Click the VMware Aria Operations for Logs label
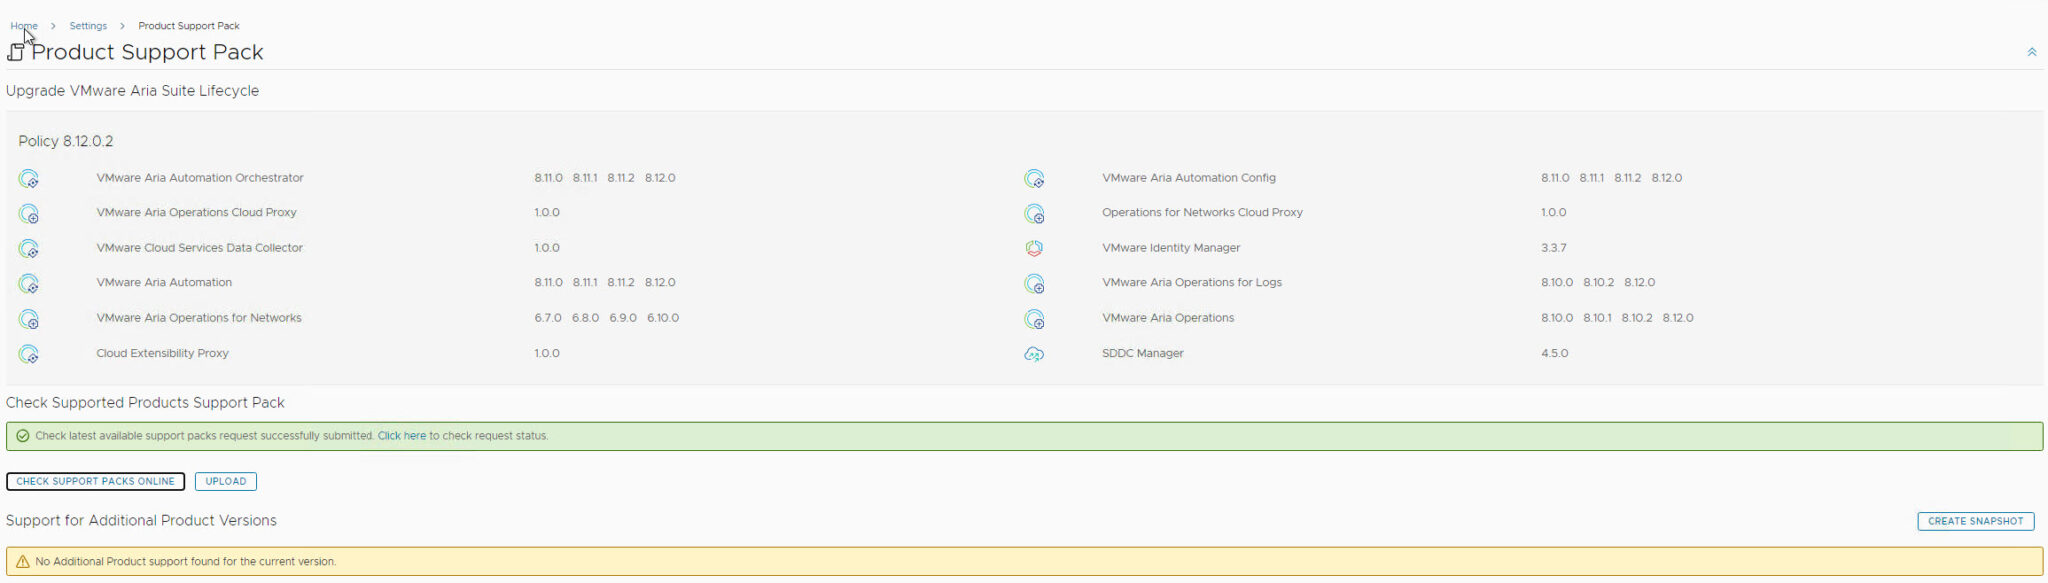2048x583 pixels. coord(1192,282)
